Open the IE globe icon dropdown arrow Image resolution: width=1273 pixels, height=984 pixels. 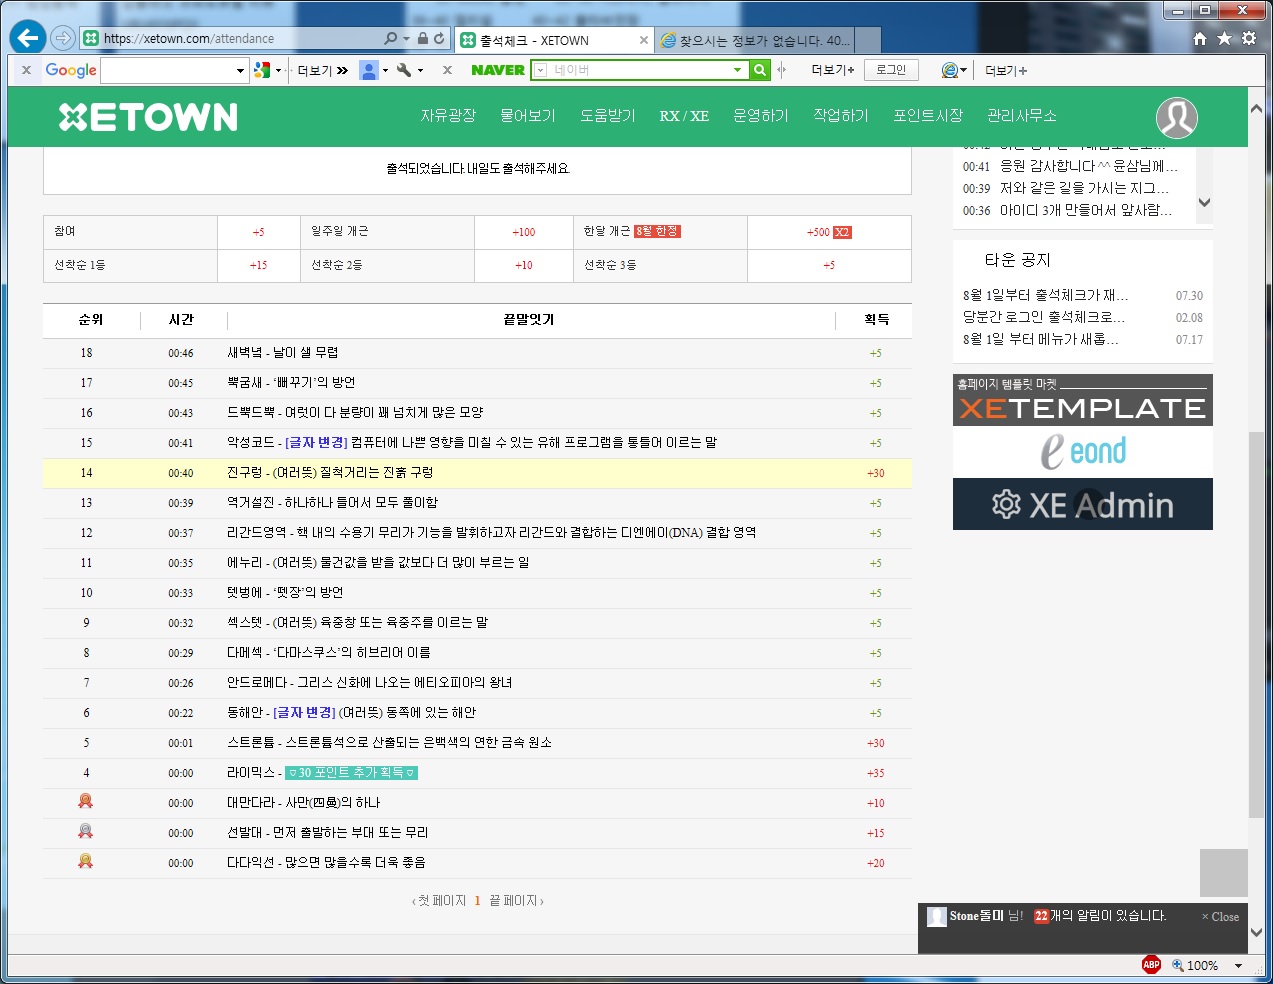pyautogui.click(x=964, y=70)
